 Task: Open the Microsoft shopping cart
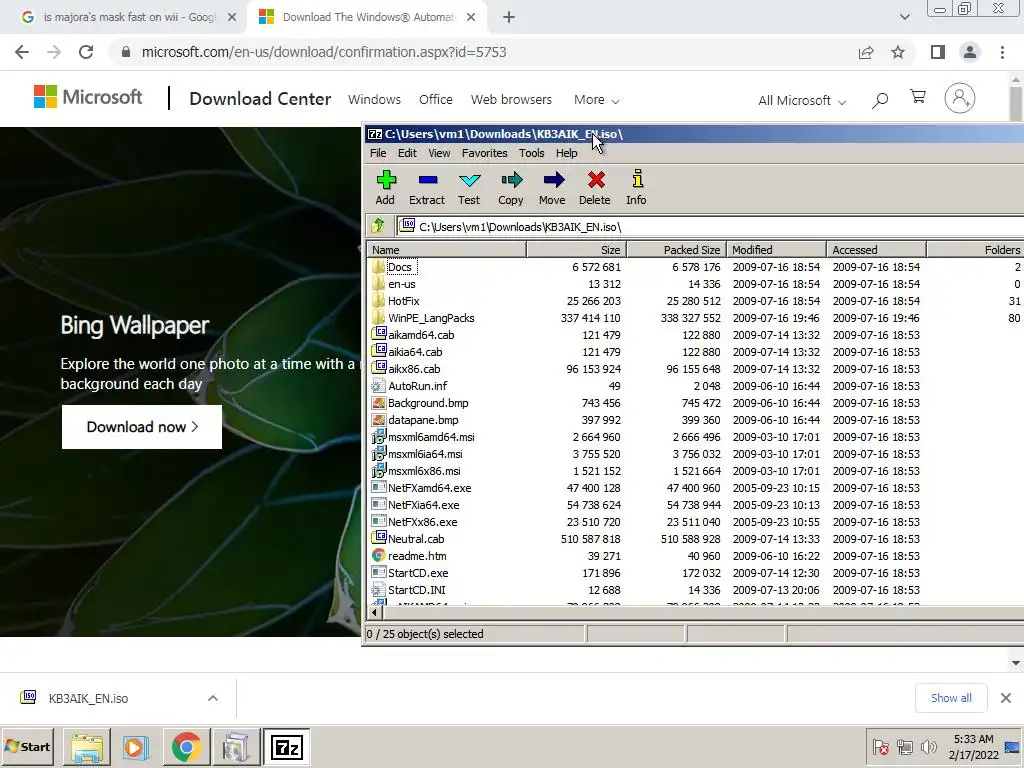point(918,97)
